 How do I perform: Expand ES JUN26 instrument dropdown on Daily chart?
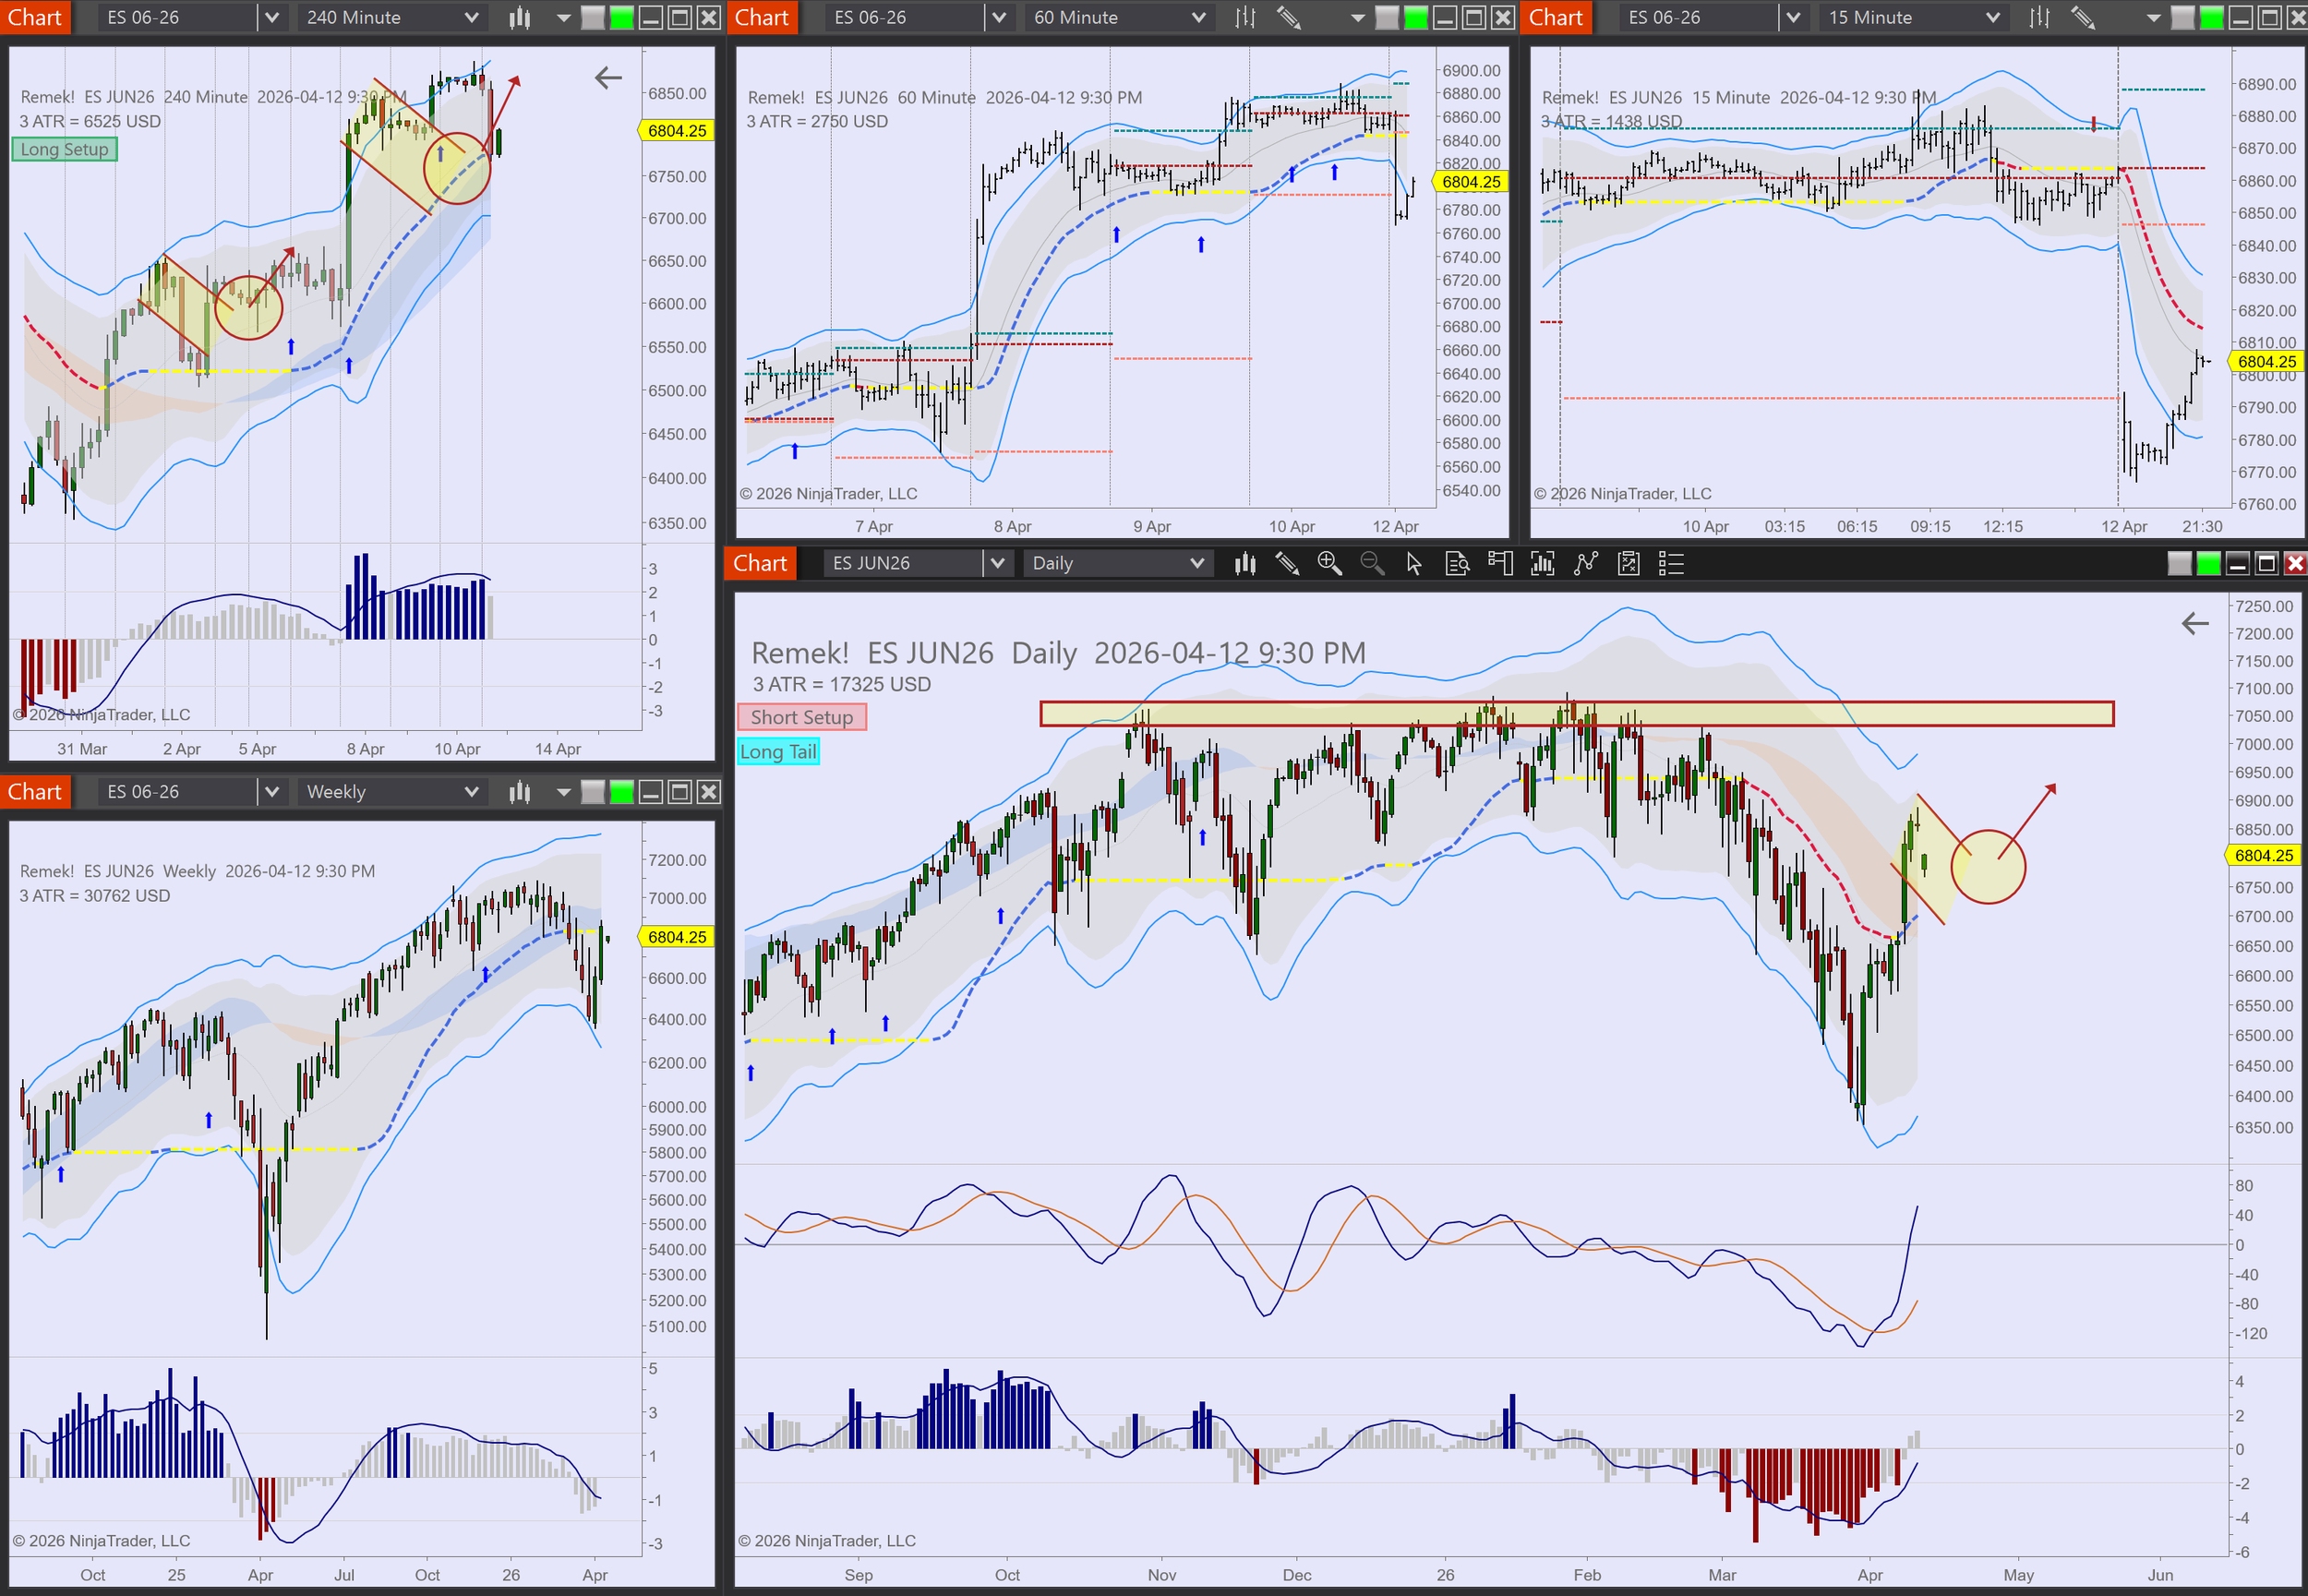click(996, 563)
